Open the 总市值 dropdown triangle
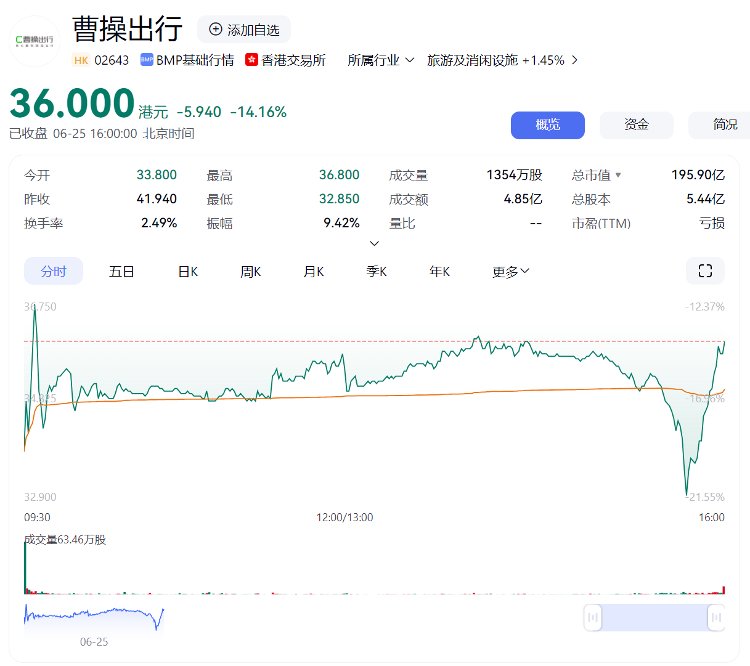The image size is (750, 666). [618, 175]
